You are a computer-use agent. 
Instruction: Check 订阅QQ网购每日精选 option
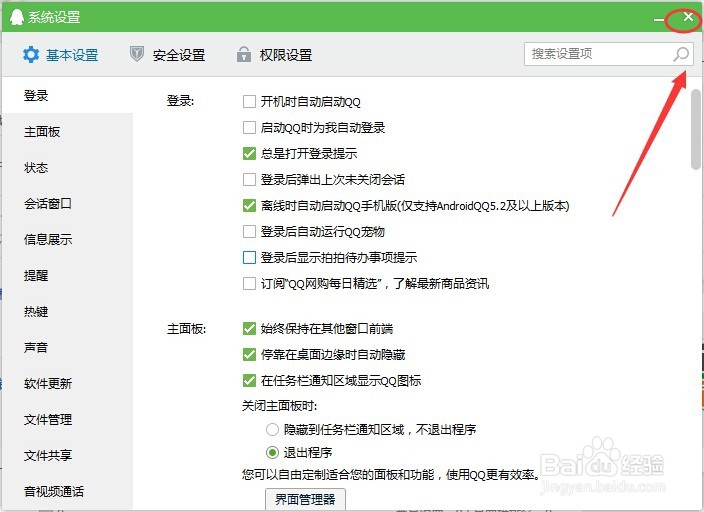[x=249, y=283]
